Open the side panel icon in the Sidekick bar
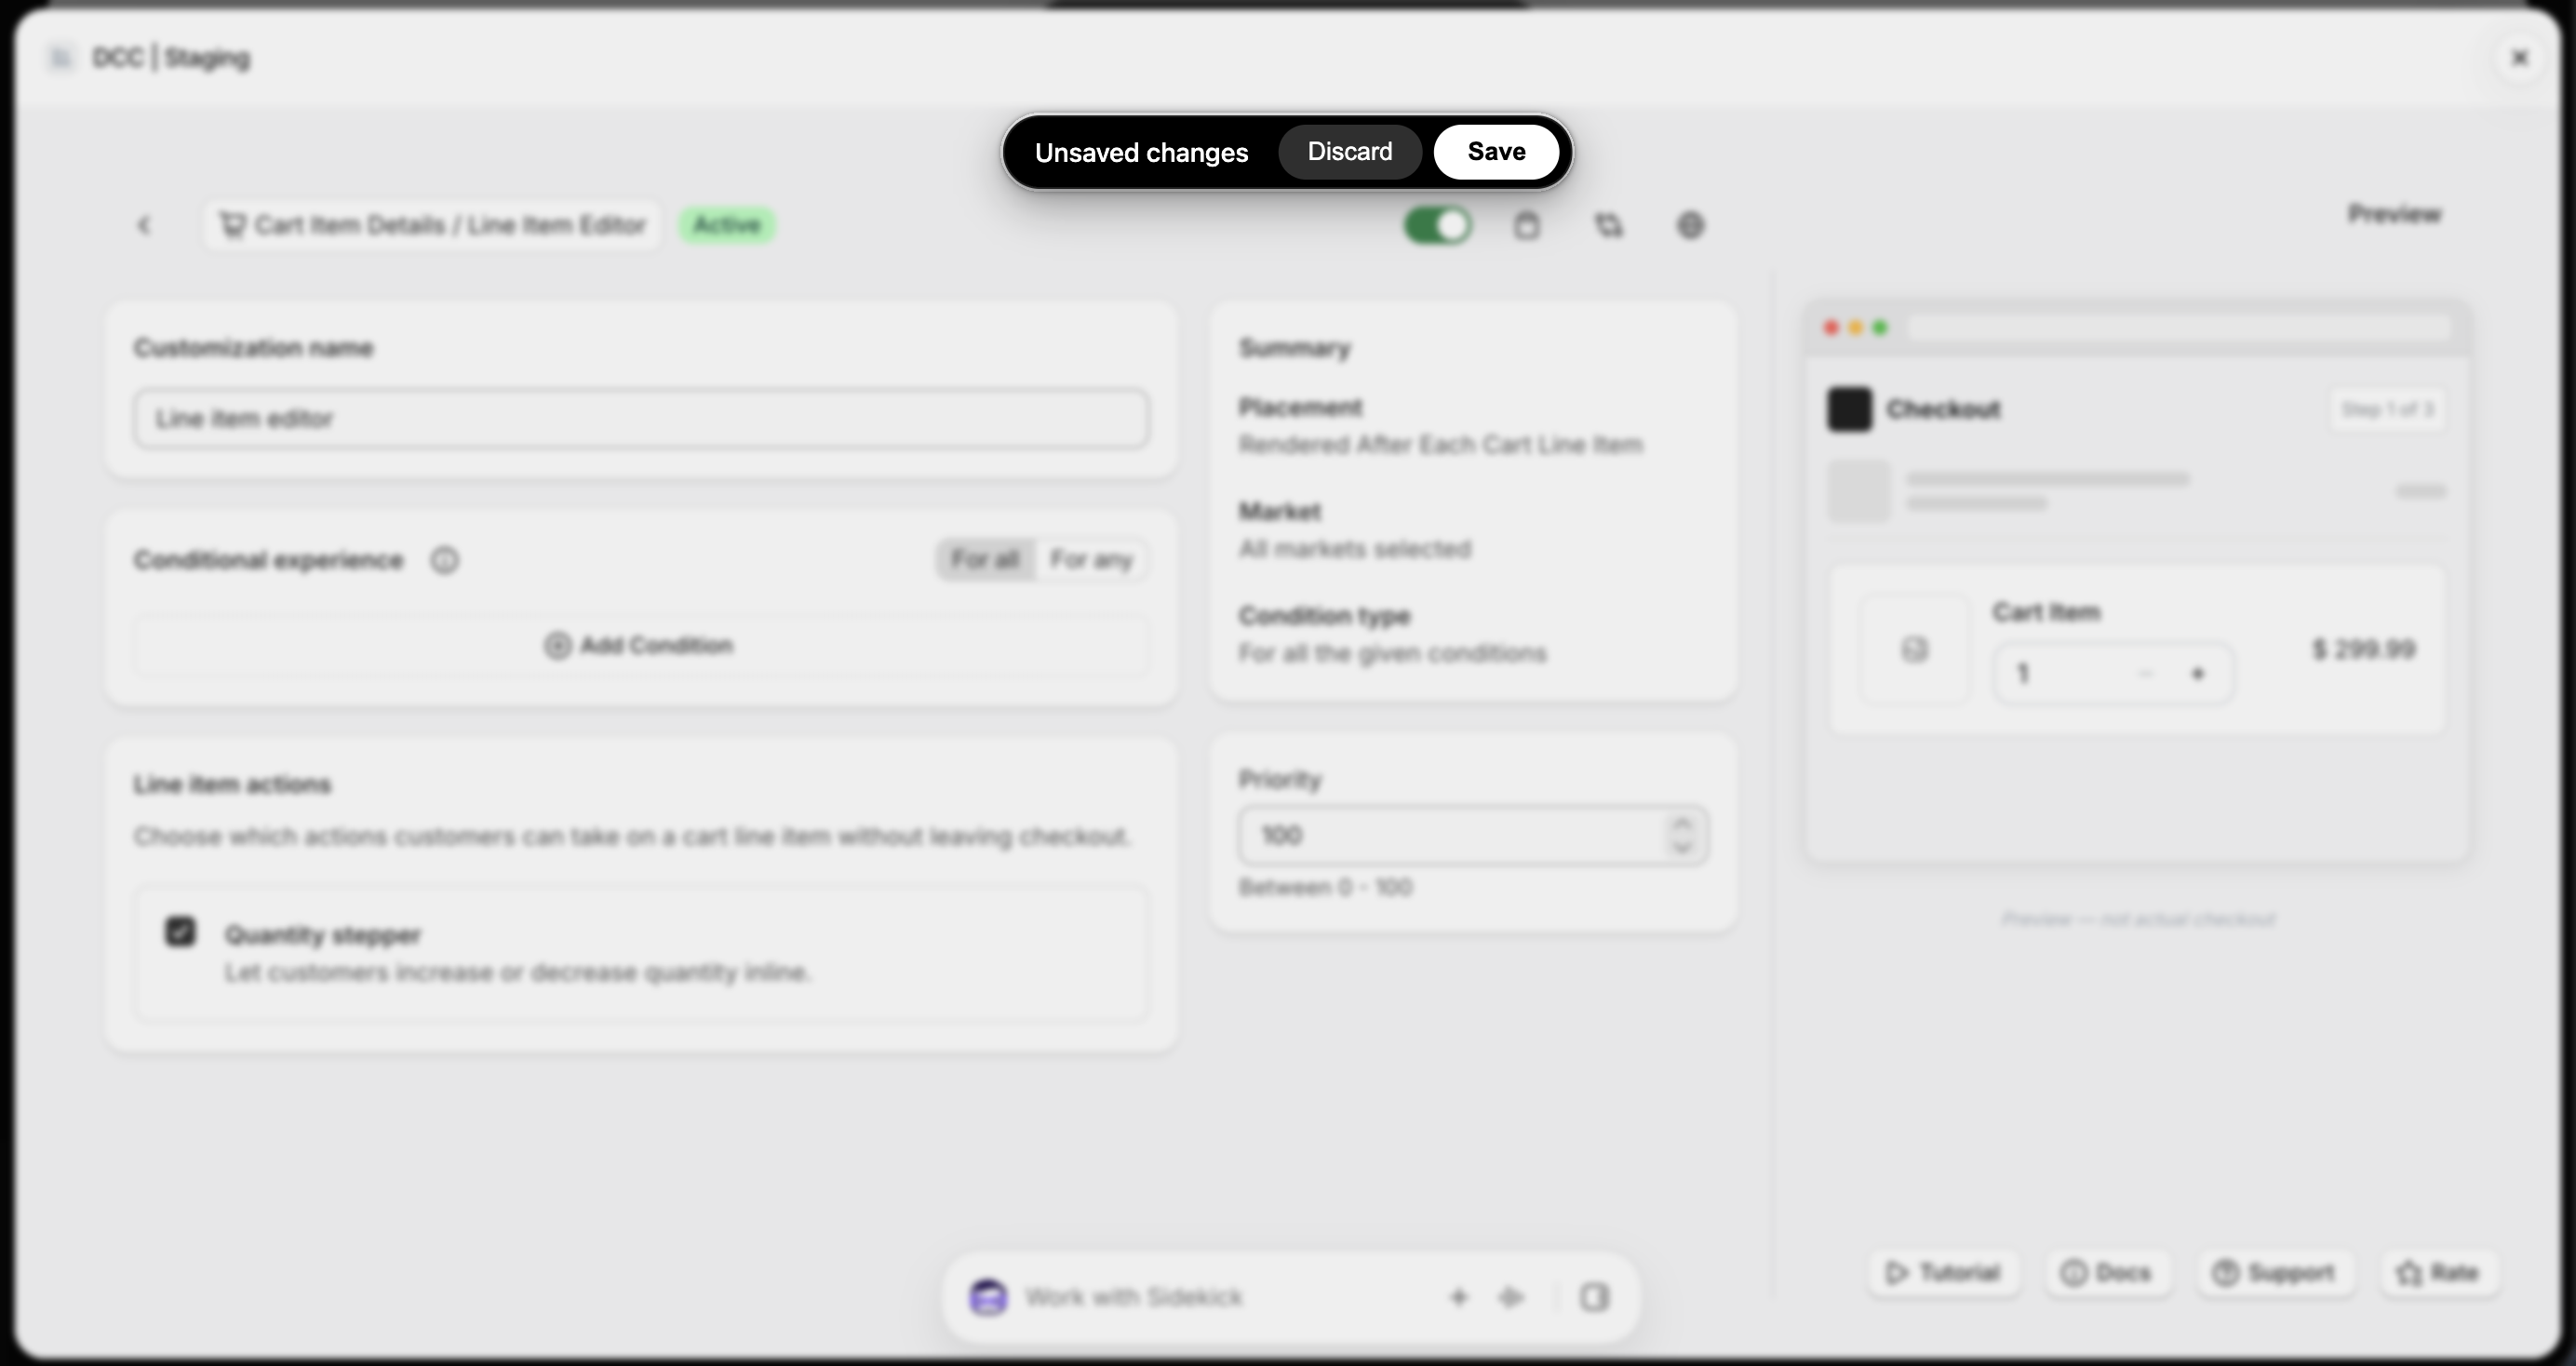The height and width of the screenshot is (1366, 2576). [1594, 1297]
